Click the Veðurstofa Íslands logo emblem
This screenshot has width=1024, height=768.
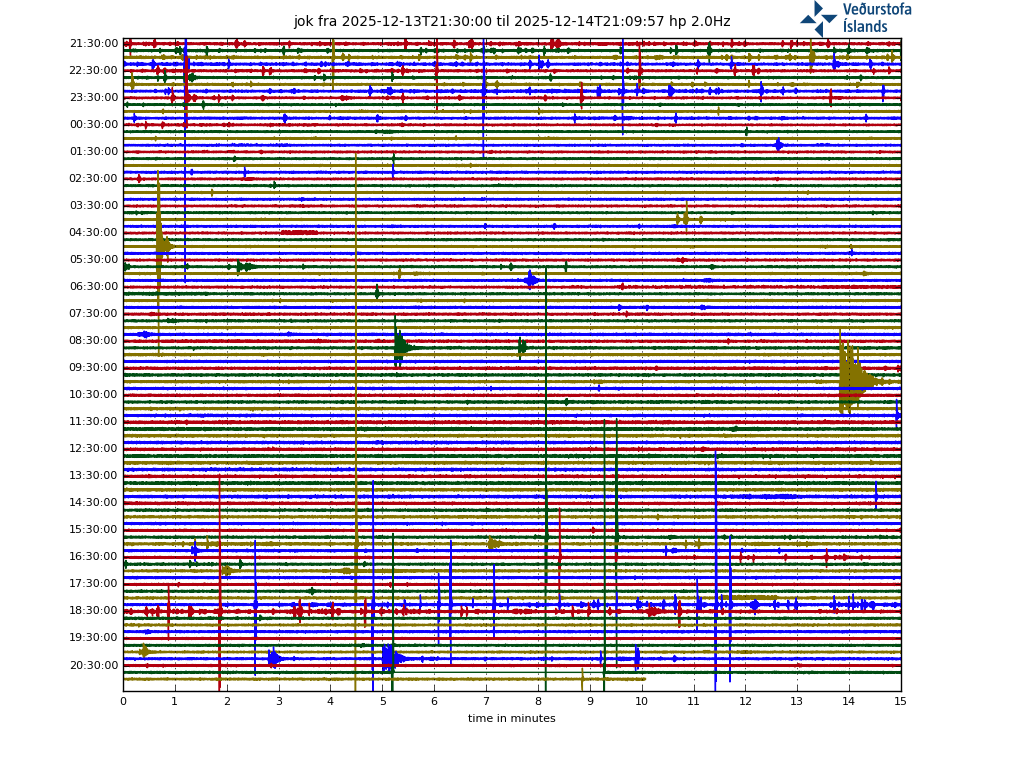coord(818,18)
